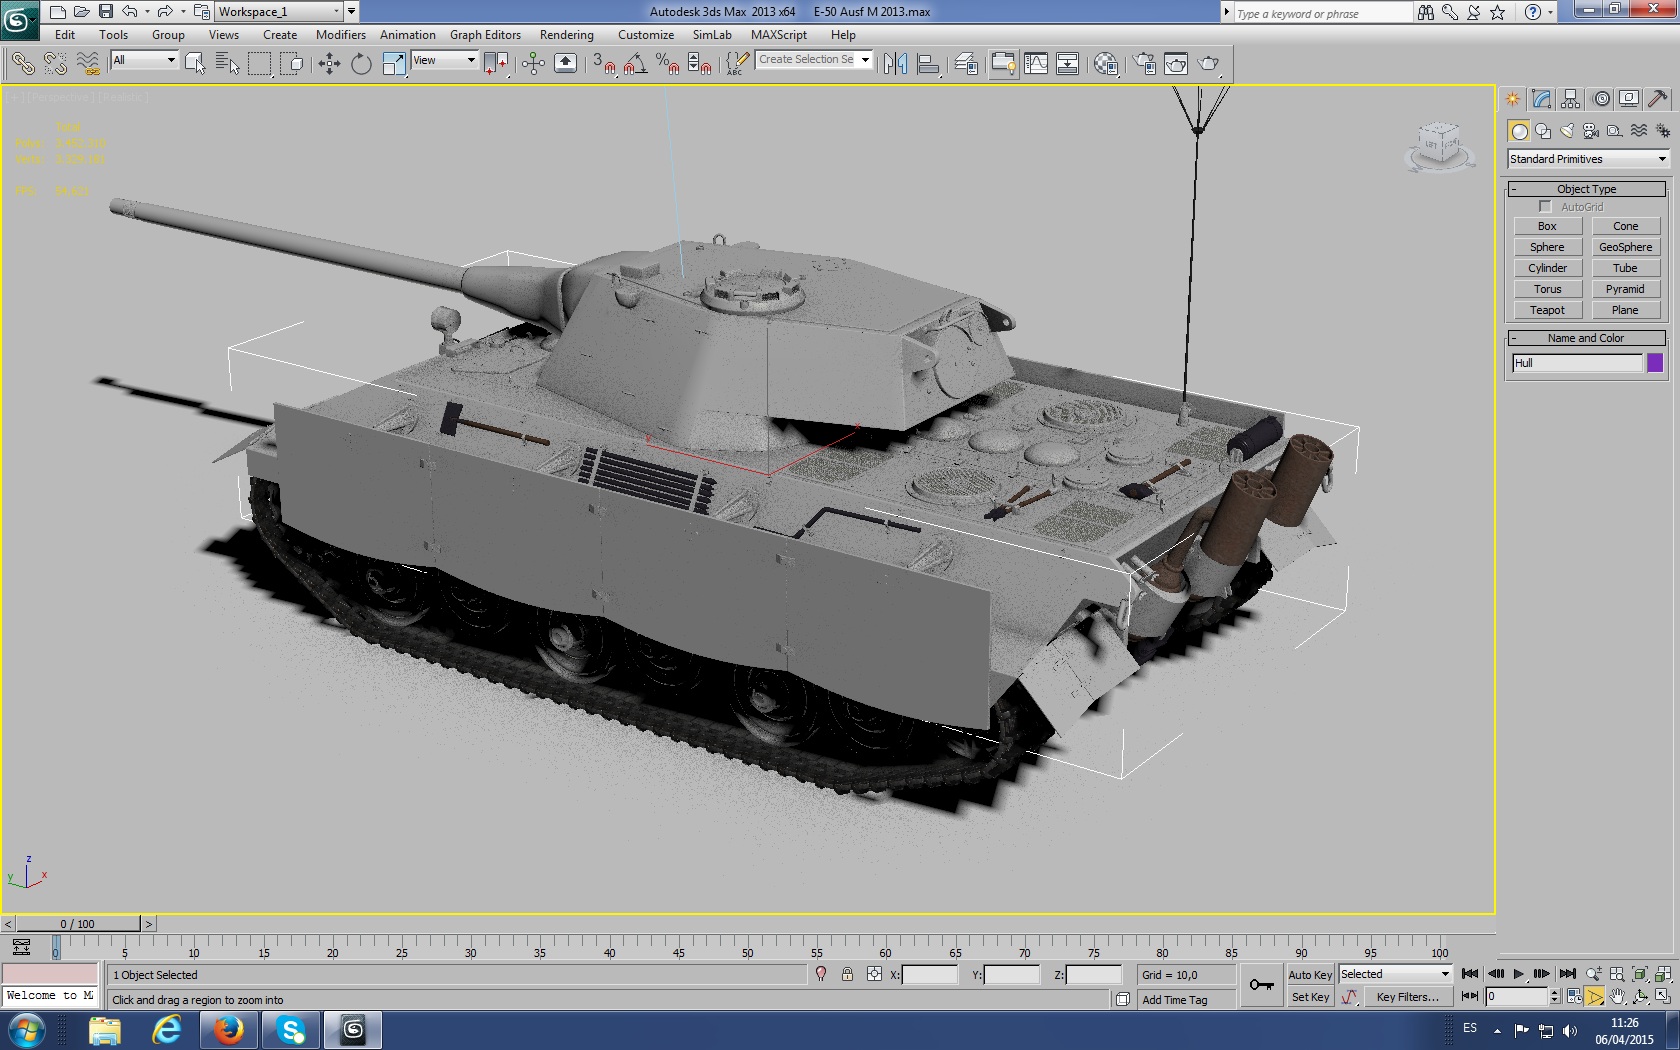Save the file with the floppy icon
The width and height of the screenshot is (1680, 1050).
(x=105, y=12)
